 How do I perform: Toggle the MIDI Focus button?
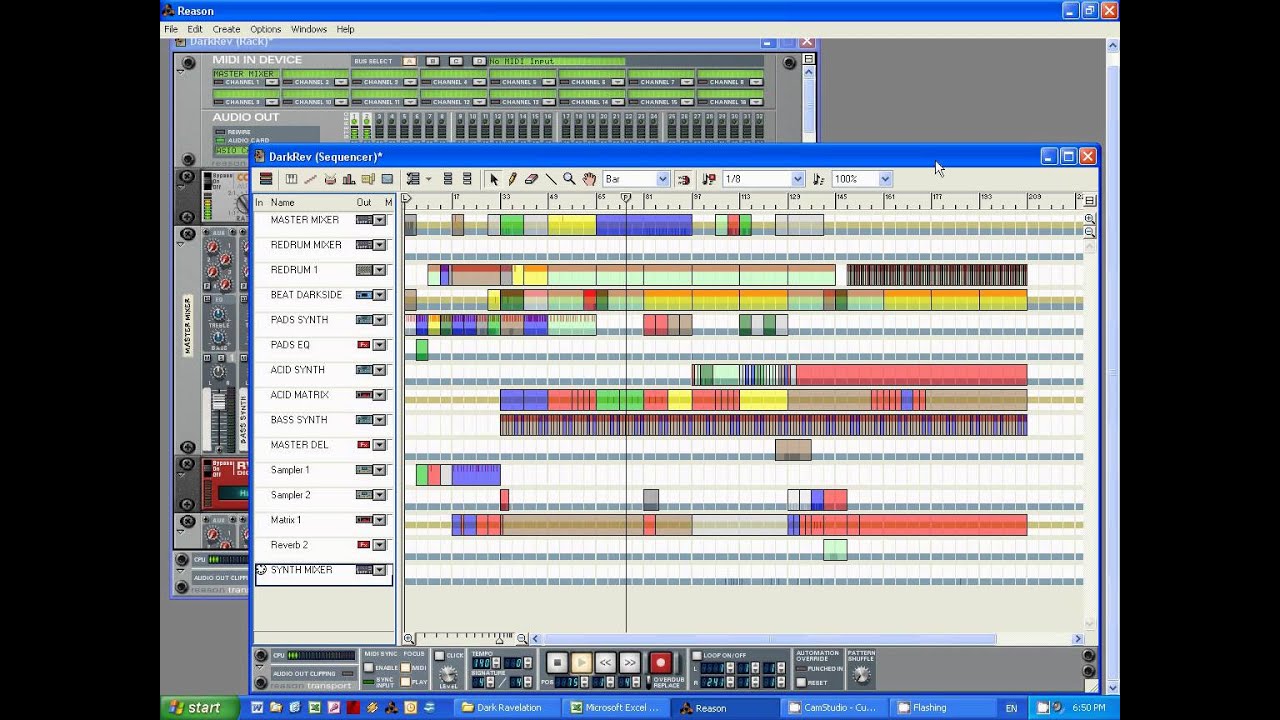(x=405, y=667)
